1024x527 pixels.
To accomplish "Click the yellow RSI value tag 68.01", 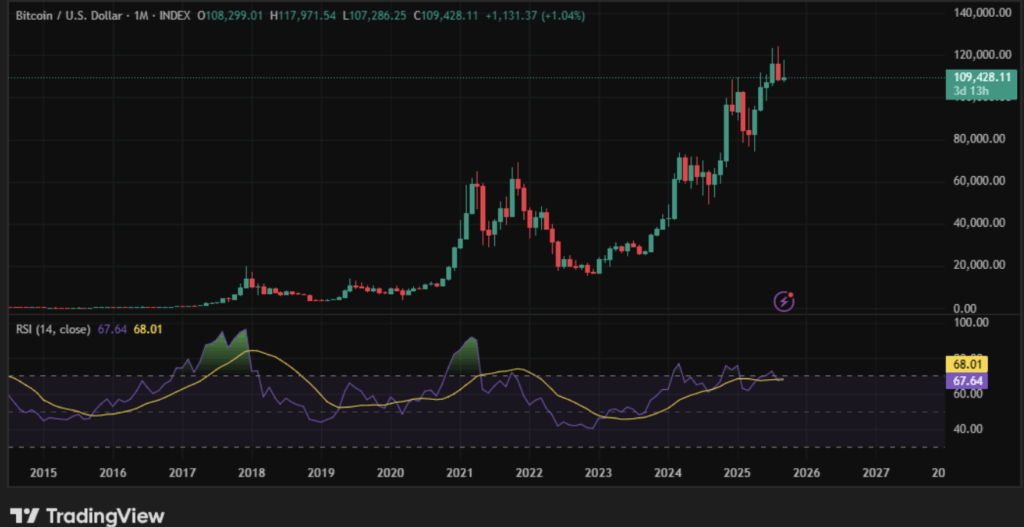I will coord(966,365).
